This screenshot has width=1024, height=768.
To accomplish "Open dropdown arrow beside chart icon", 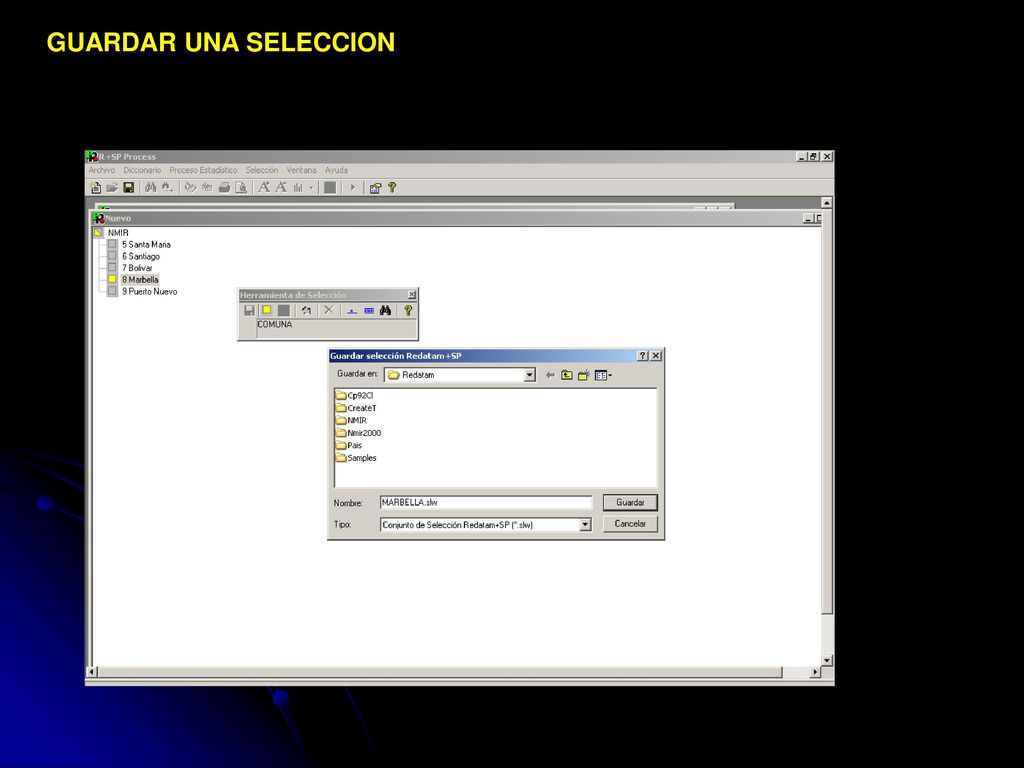I will 311,188.
